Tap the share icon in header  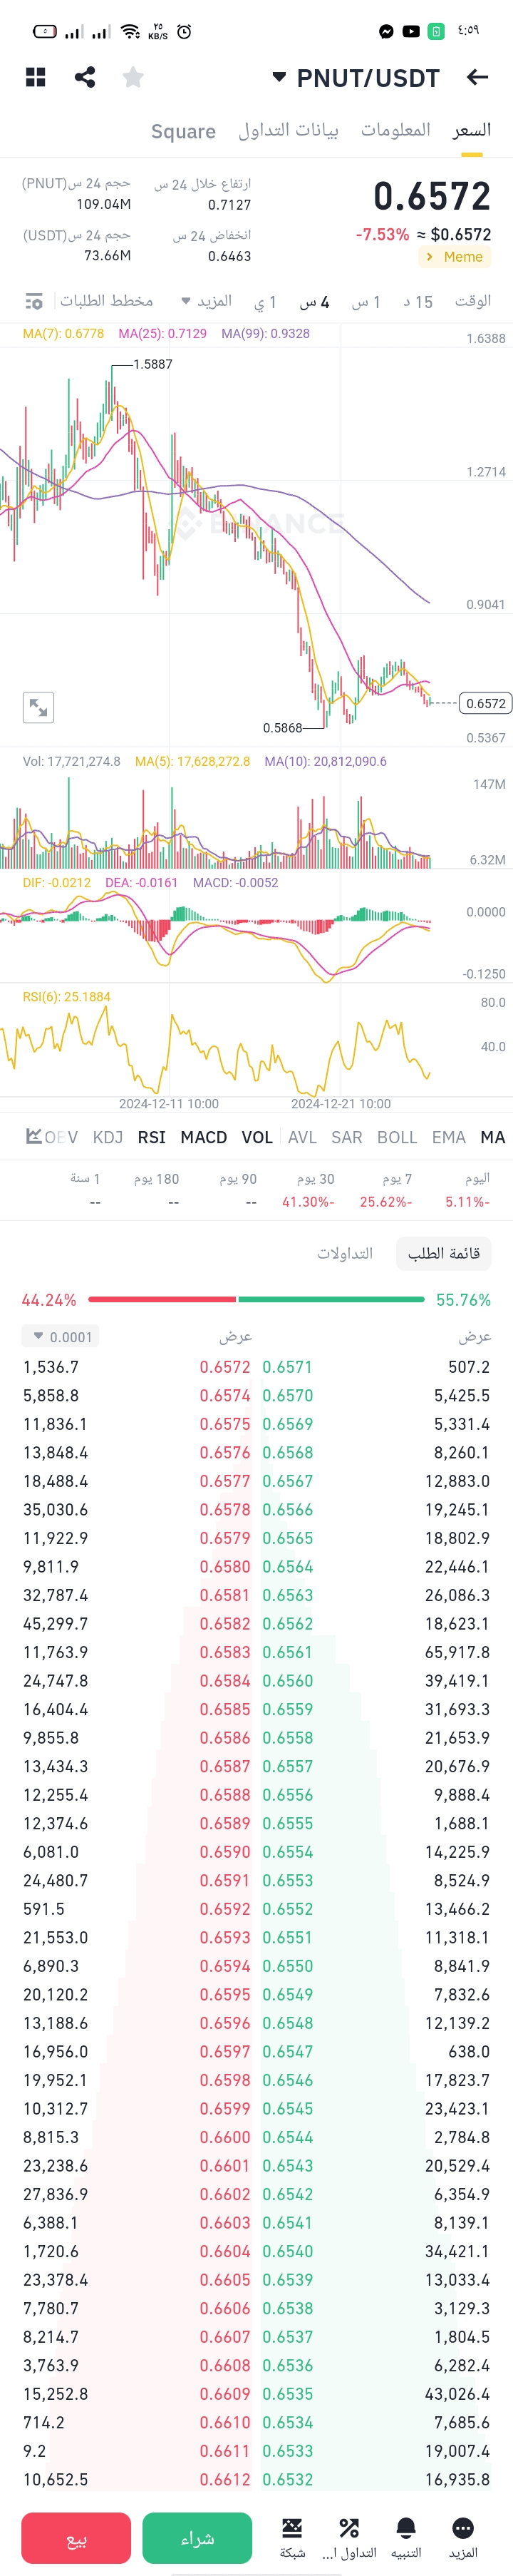click(85, 77)
